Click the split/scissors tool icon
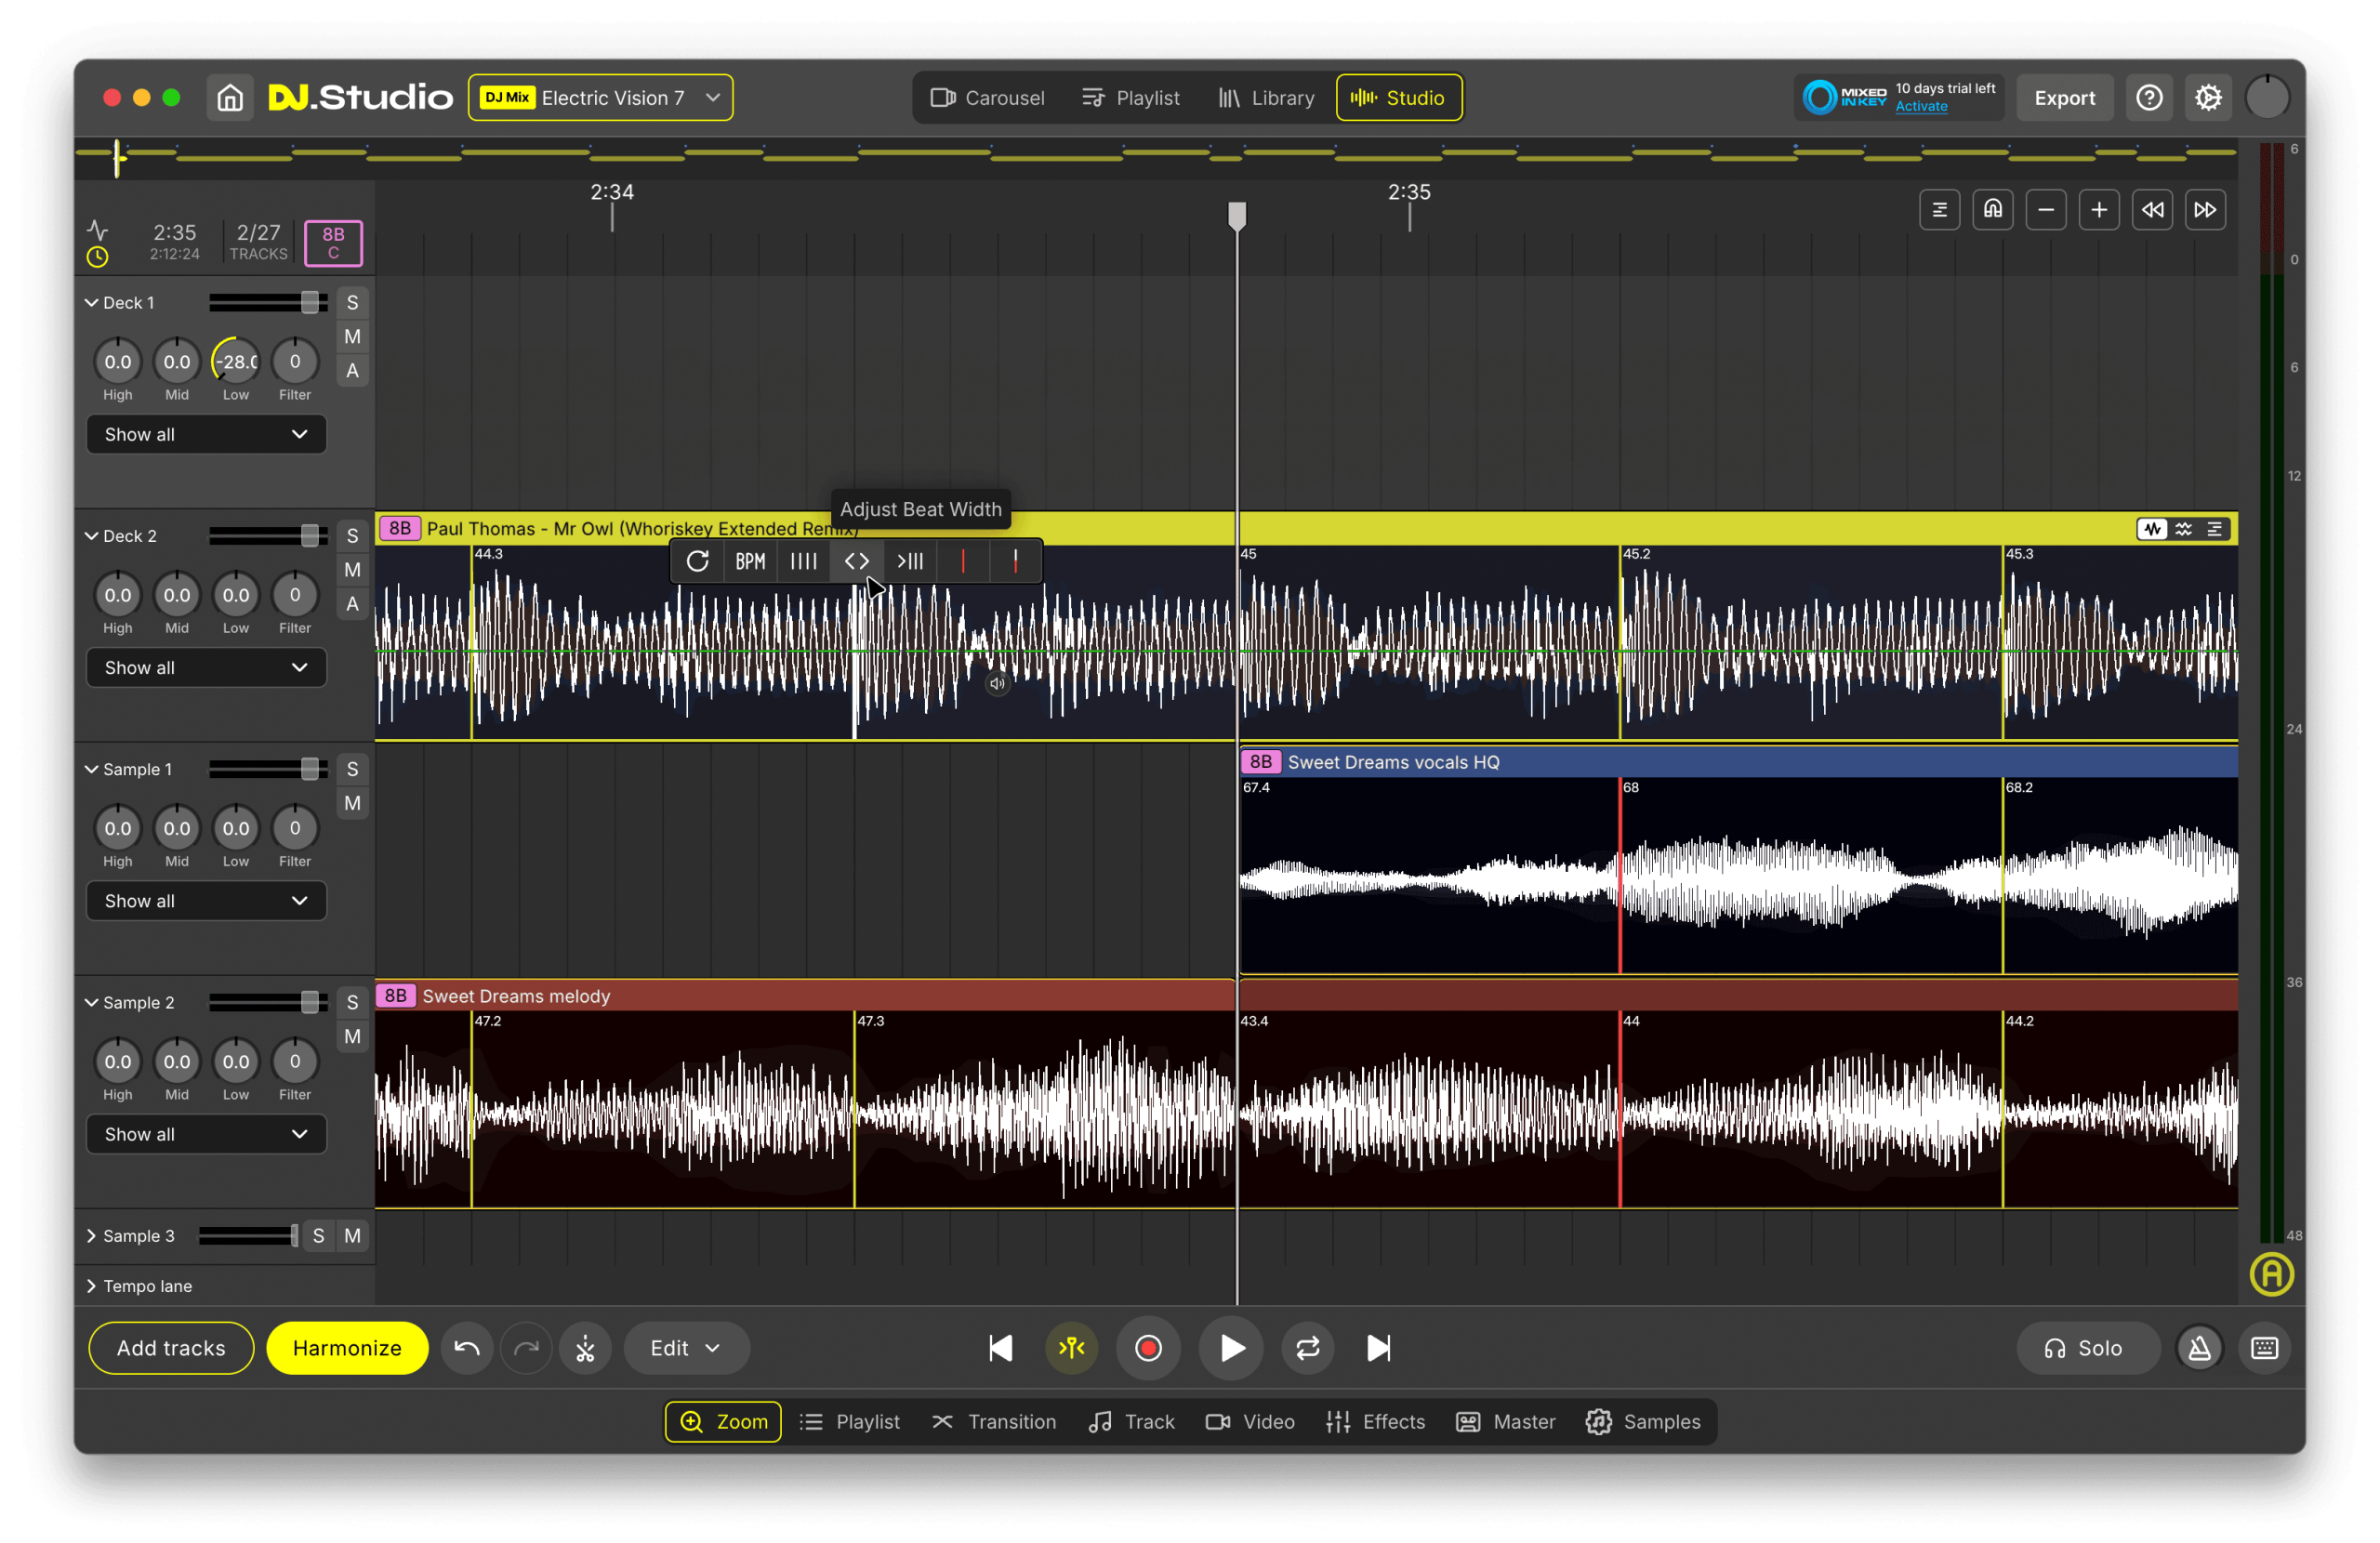Image resolution: width=2380 pixels, height=1543 pixels. tap(585, 1348)
